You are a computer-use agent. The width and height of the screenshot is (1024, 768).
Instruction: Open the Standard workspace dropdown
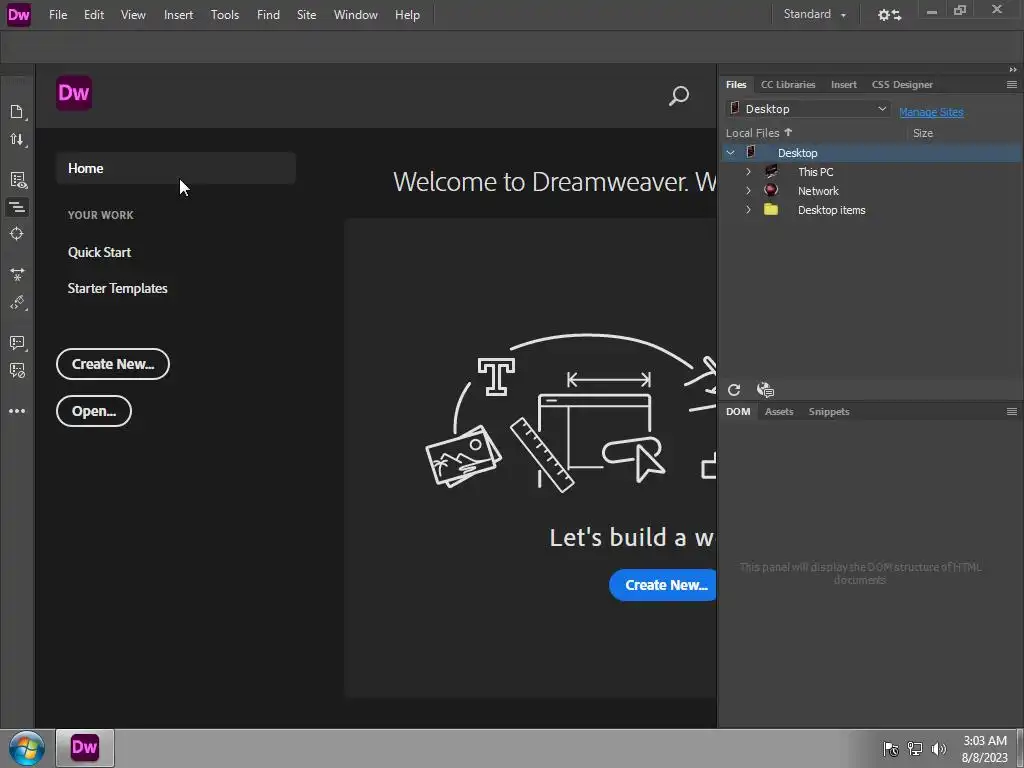click(815, 14)
